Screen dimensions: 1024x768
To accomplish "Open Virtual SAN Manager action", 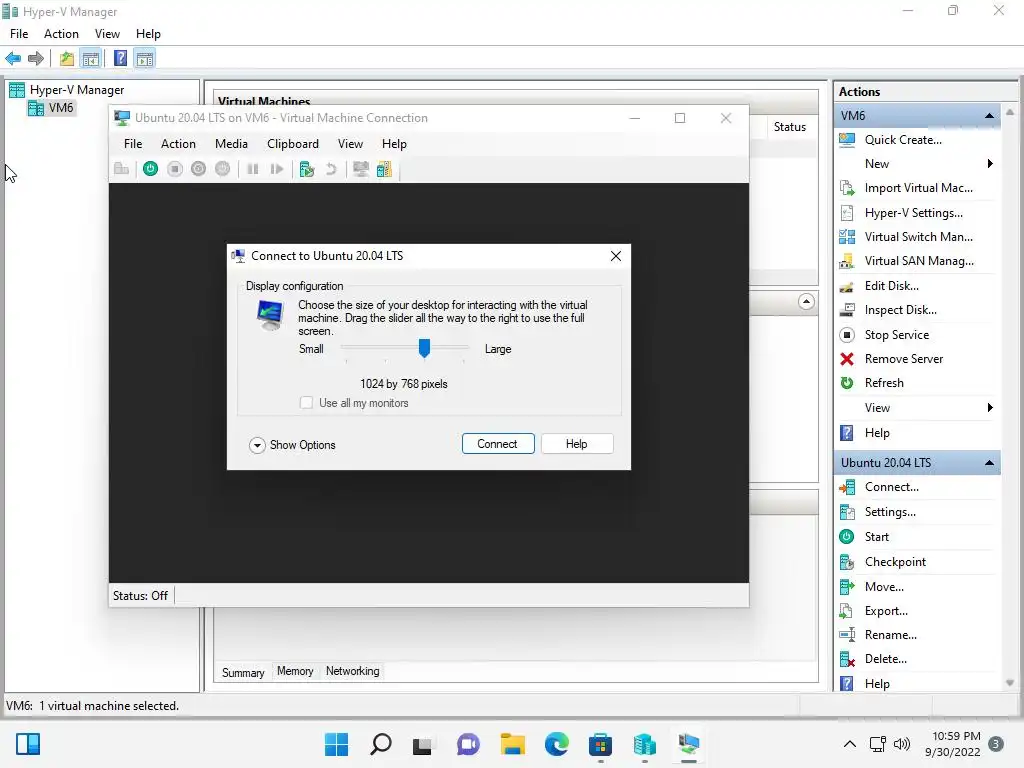I will [x=919, y=261].
